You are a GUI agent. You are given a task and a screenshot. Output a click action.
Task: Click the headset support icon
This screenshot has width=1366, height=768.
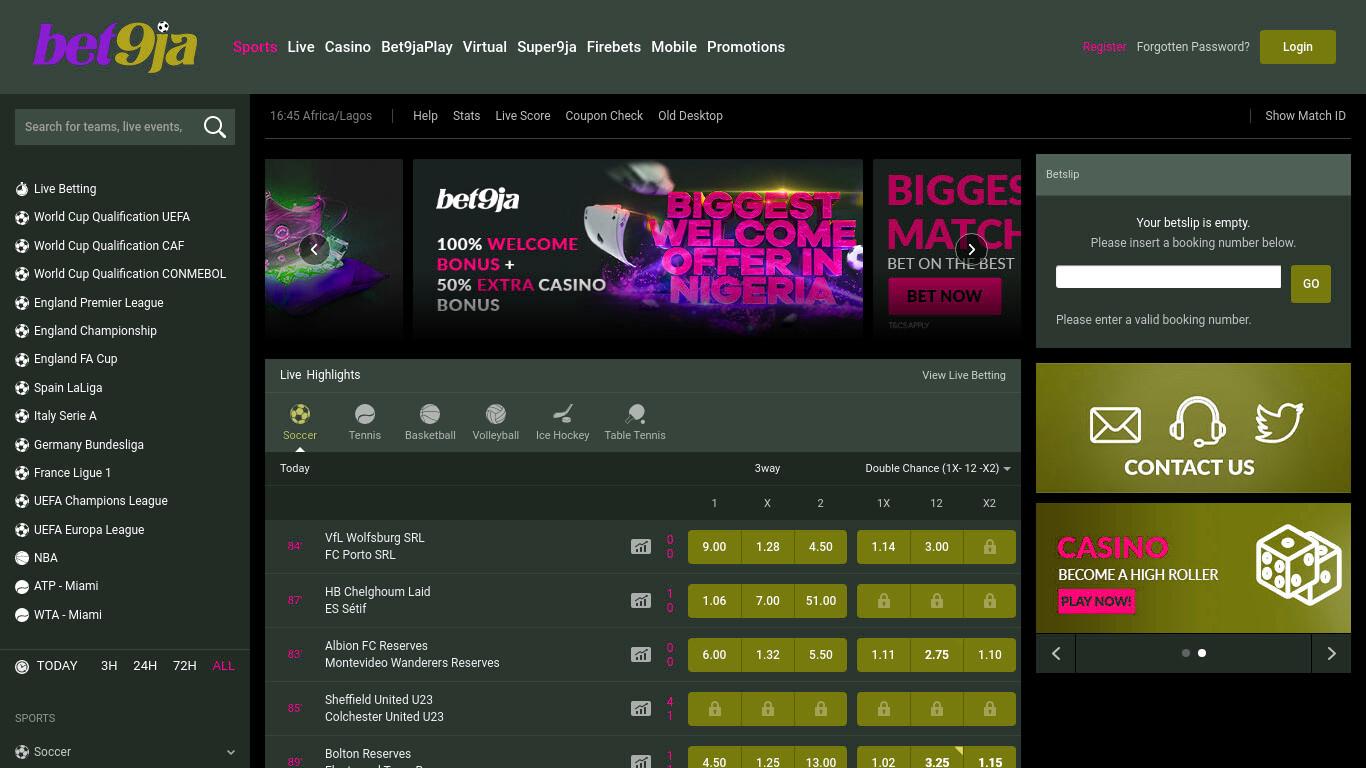(x=1197, y=421)
